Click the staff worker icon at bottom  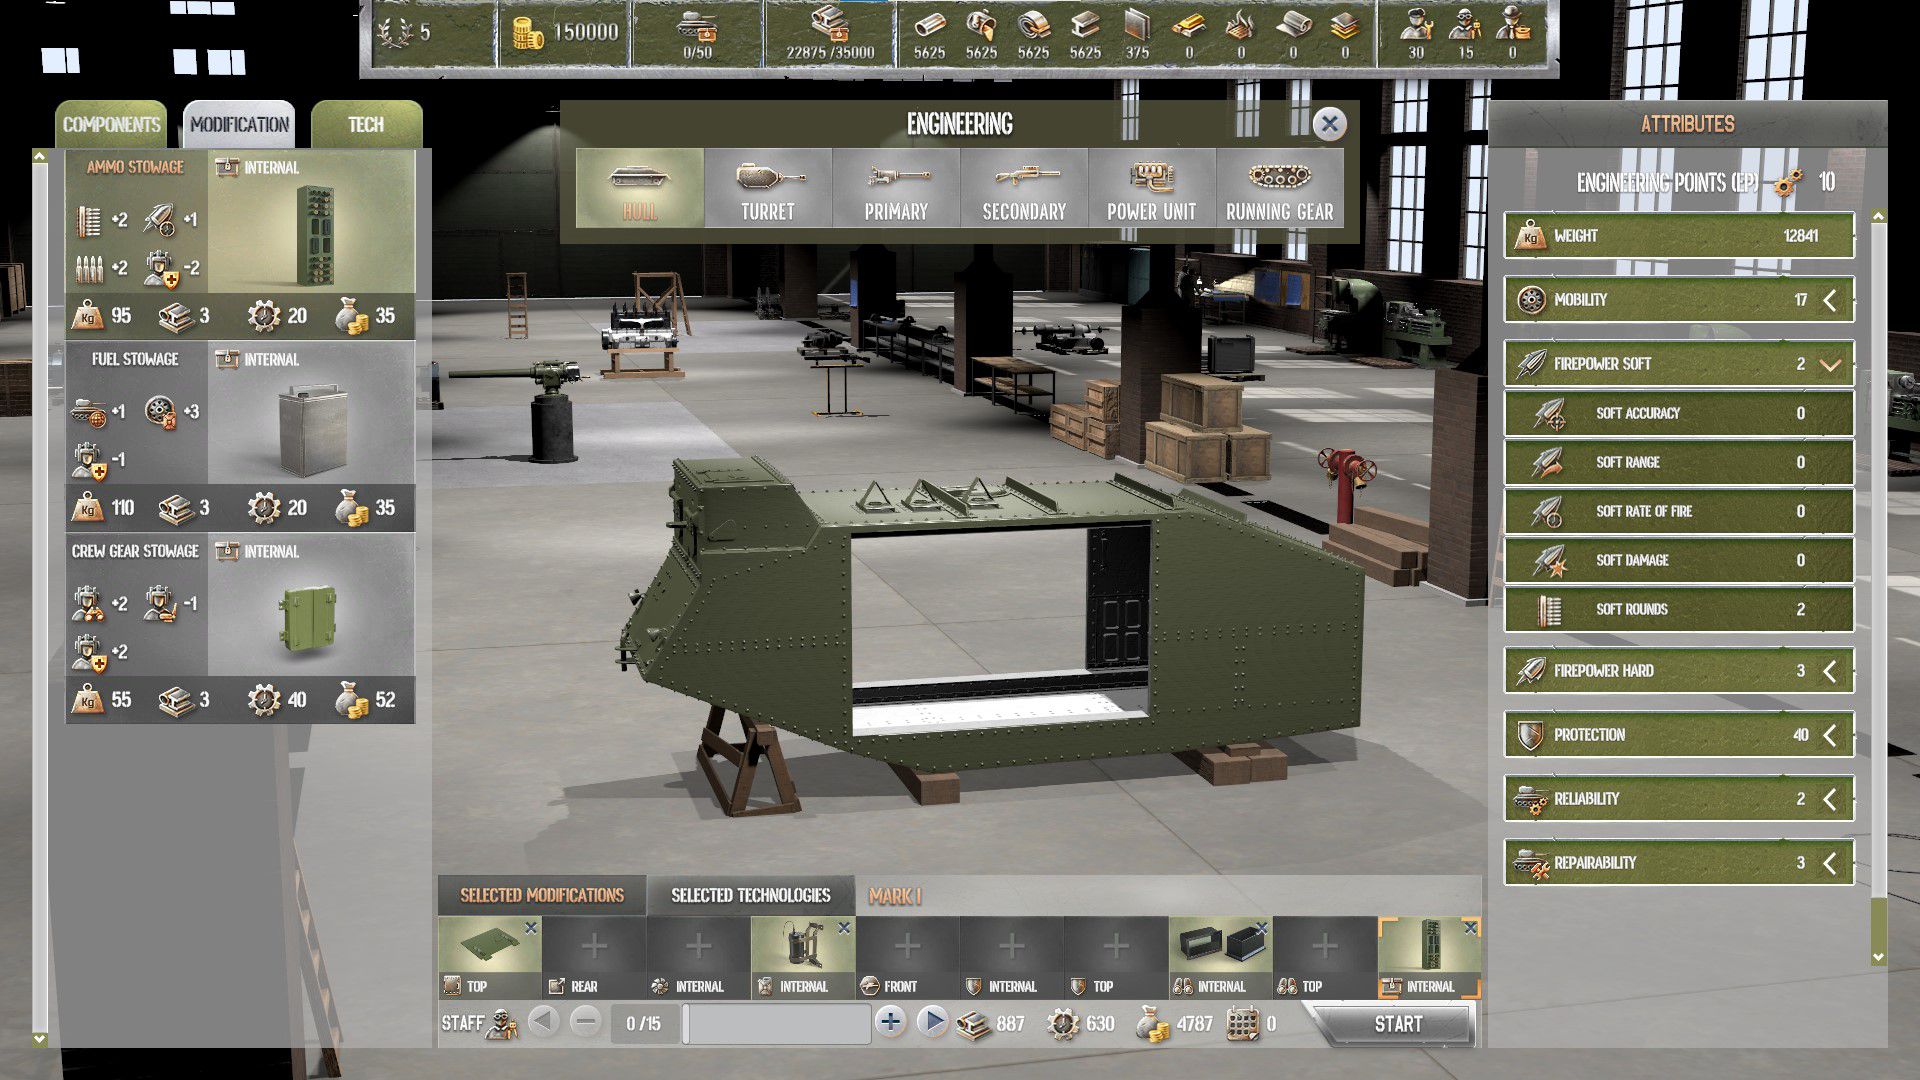(504, 1023)
